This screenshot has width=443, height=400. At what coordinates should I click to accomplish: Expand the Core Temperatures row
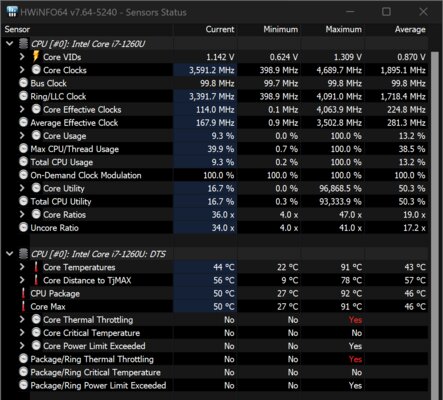pos(22,267)
